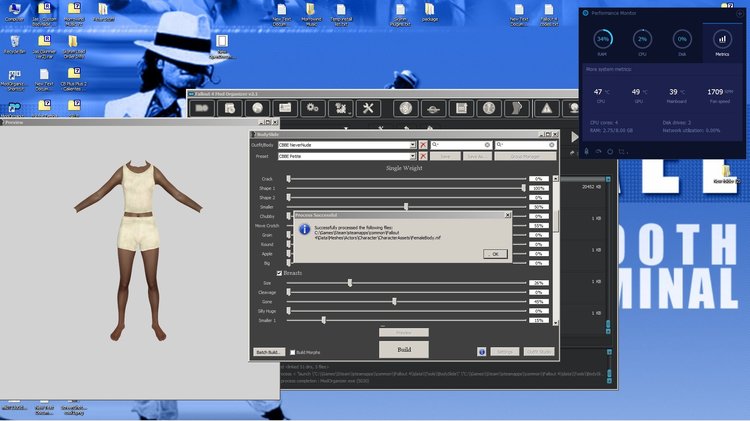
Task: Open the Group Manager in BodySlide
Action: tap(525, 156)
